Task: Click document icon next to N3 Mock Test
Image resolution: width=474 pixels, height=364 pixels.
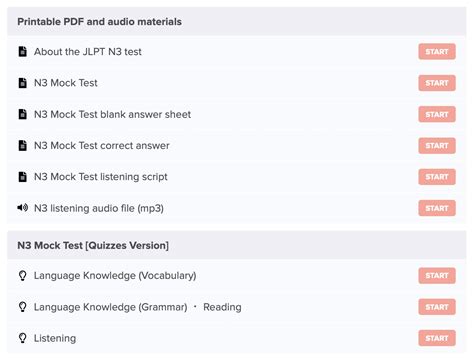Action: tap(22, 83)
